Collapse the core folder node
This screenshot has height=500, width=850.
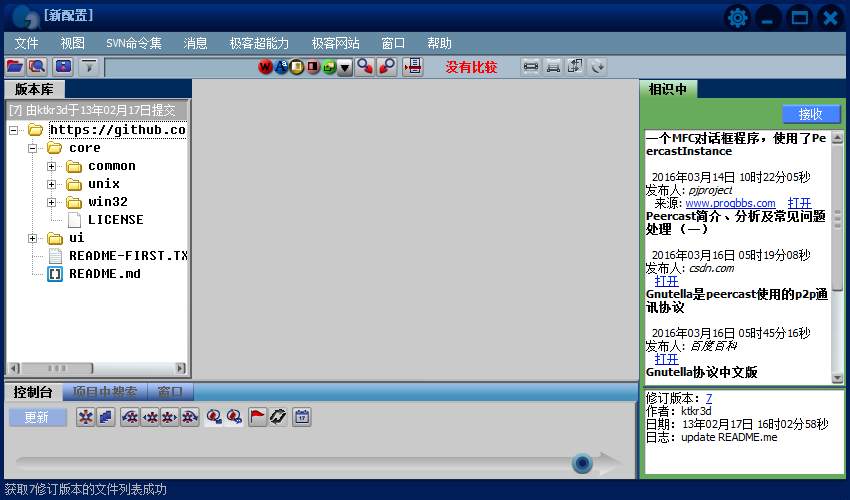click(33, 148)
